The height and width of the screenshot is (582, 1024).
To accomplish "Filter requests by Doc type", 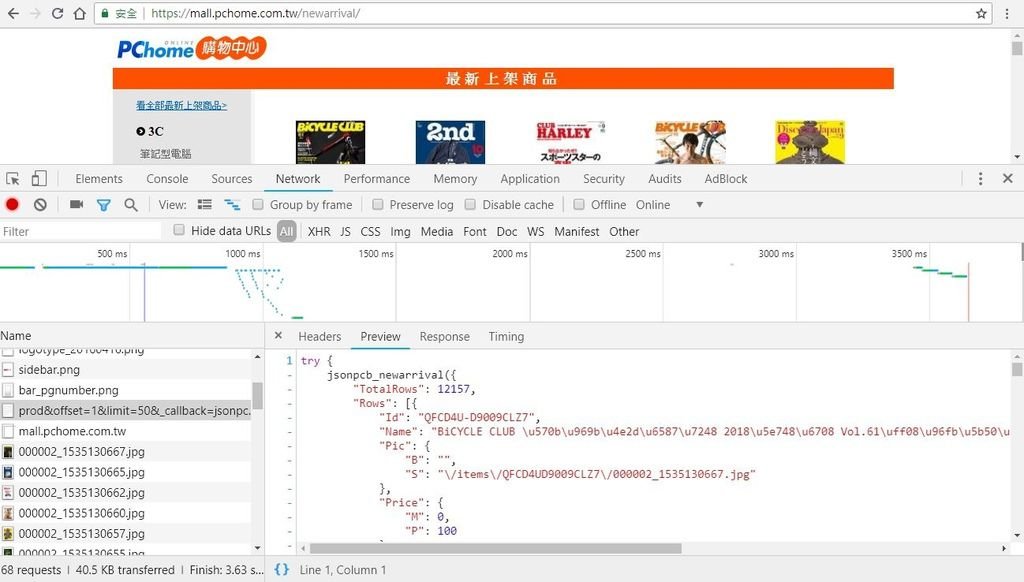I will 507,231.
